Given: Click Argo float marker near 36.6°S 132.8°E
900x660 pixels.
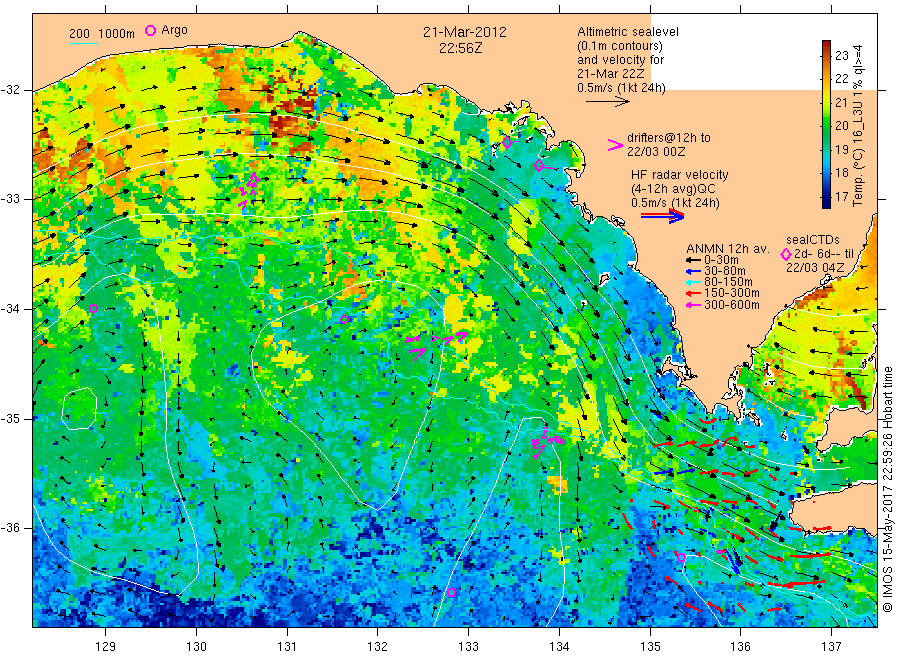Looking at the screenshot, I should pos(452,592).
